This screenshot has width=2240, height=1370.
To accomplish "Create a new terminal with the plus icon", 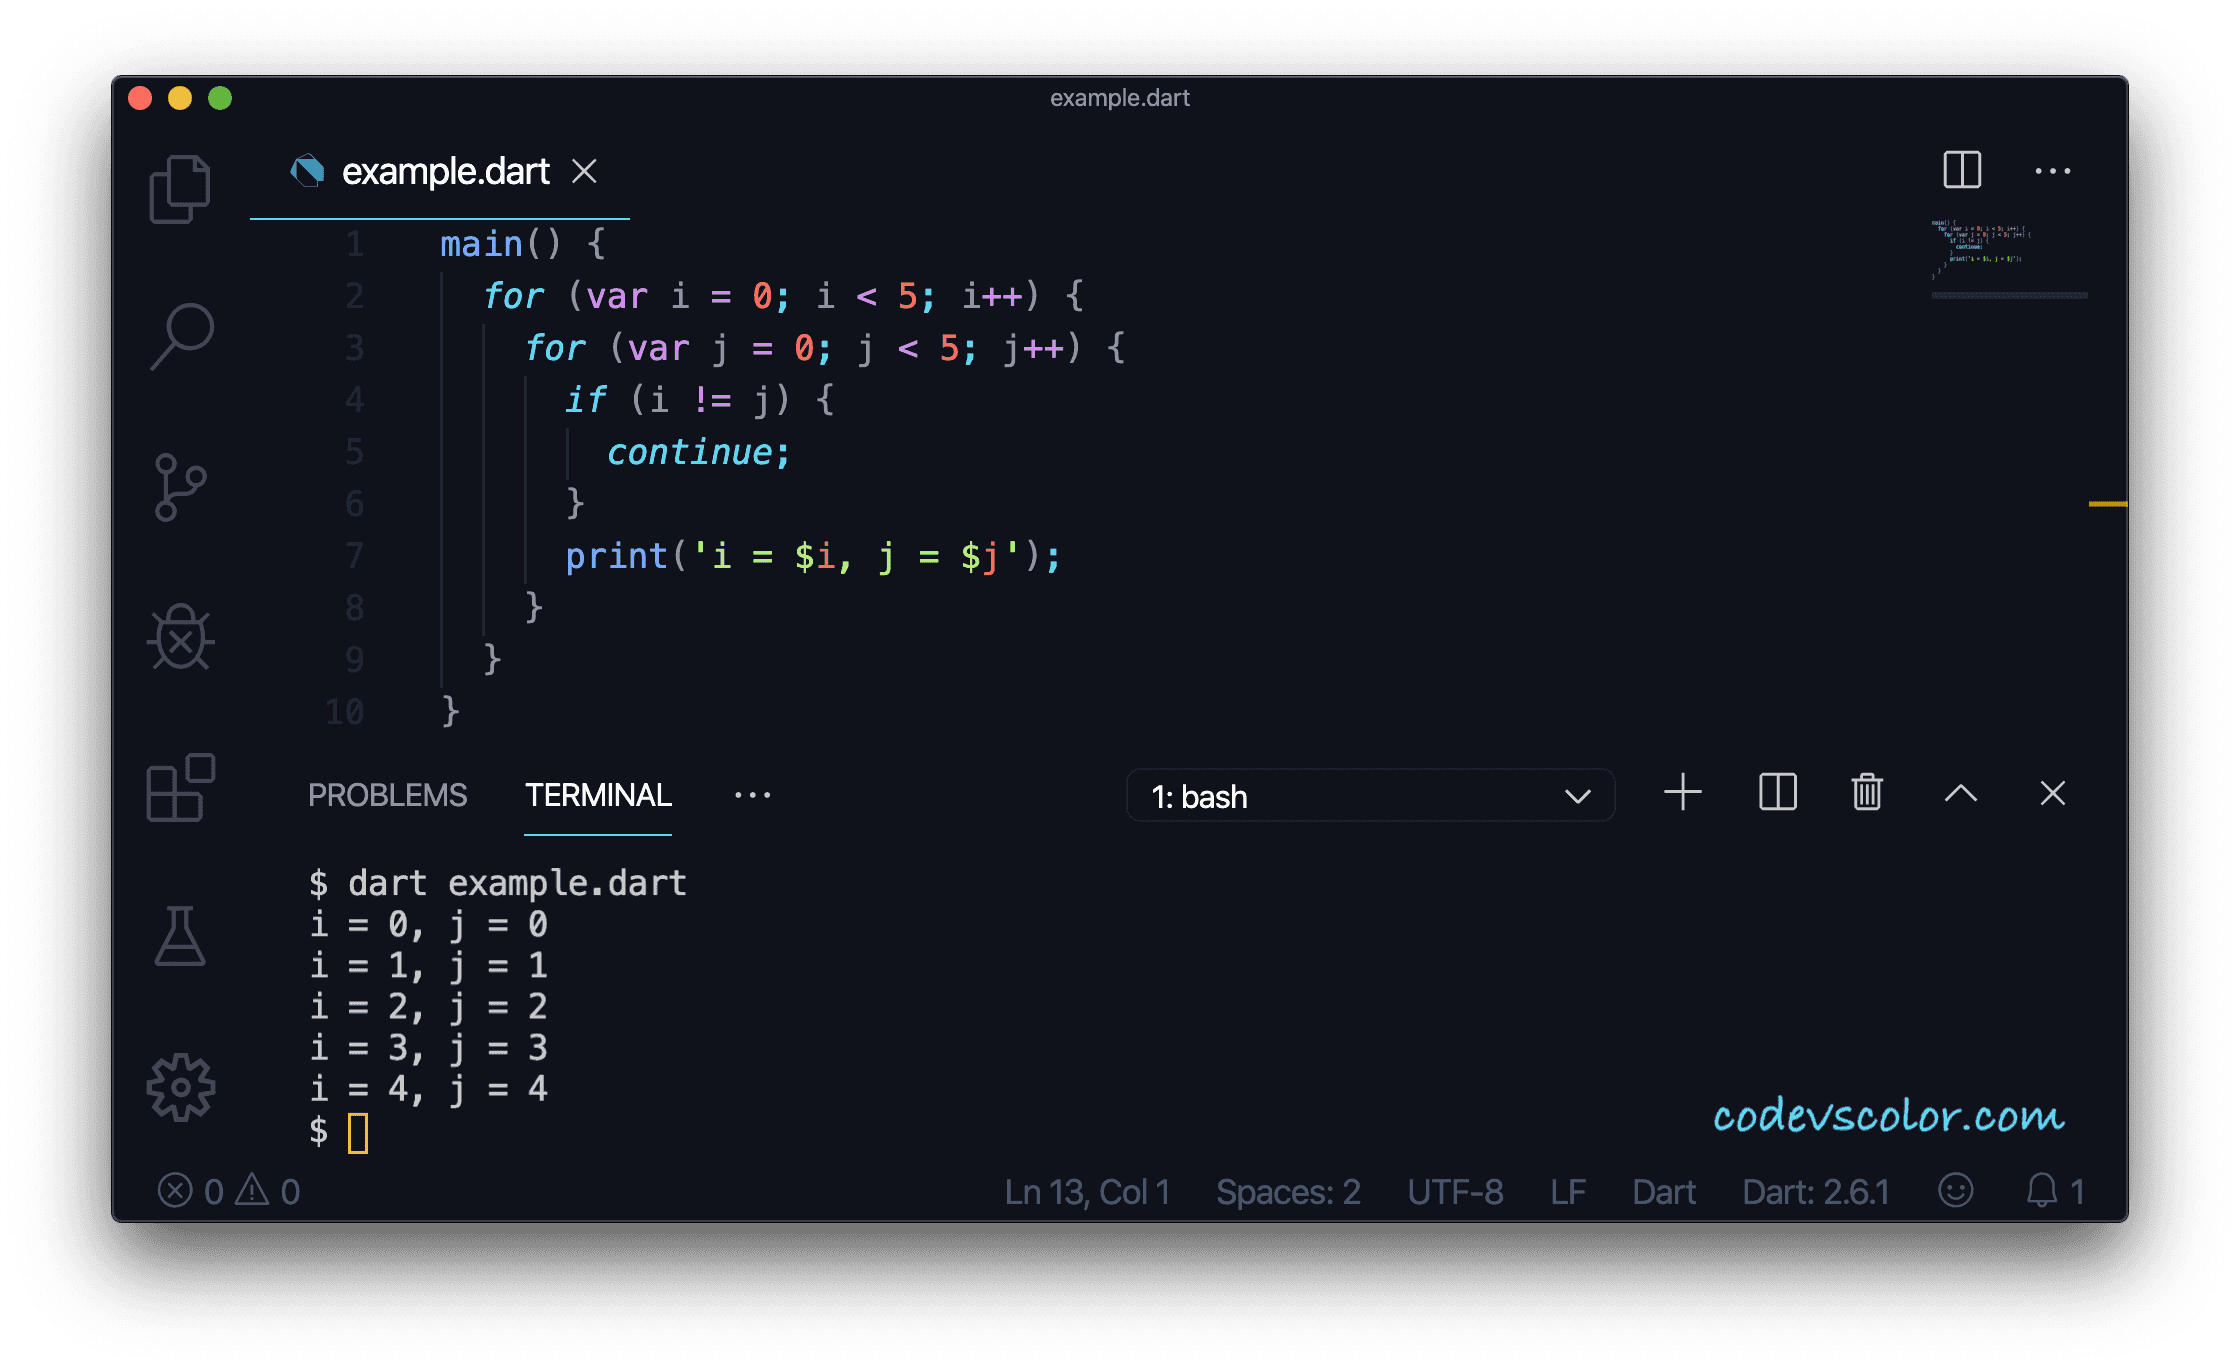I will (1683, 792).
